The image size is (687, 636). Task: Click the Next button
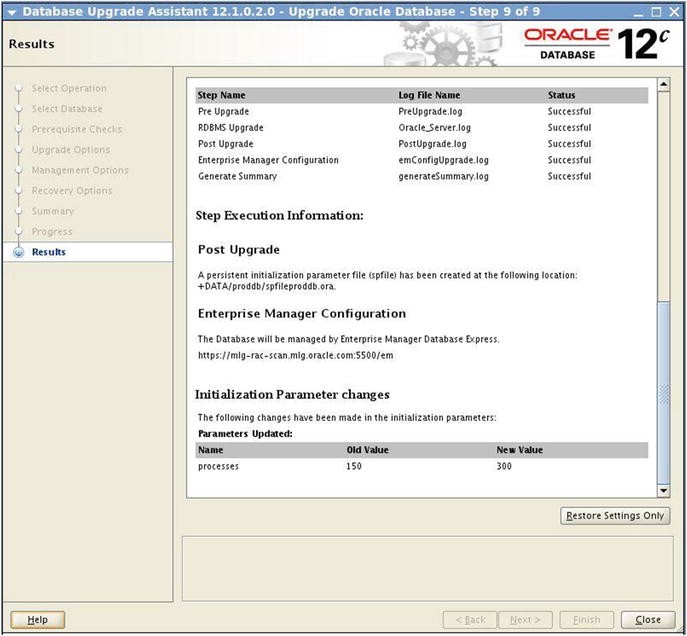coord(525,620)
